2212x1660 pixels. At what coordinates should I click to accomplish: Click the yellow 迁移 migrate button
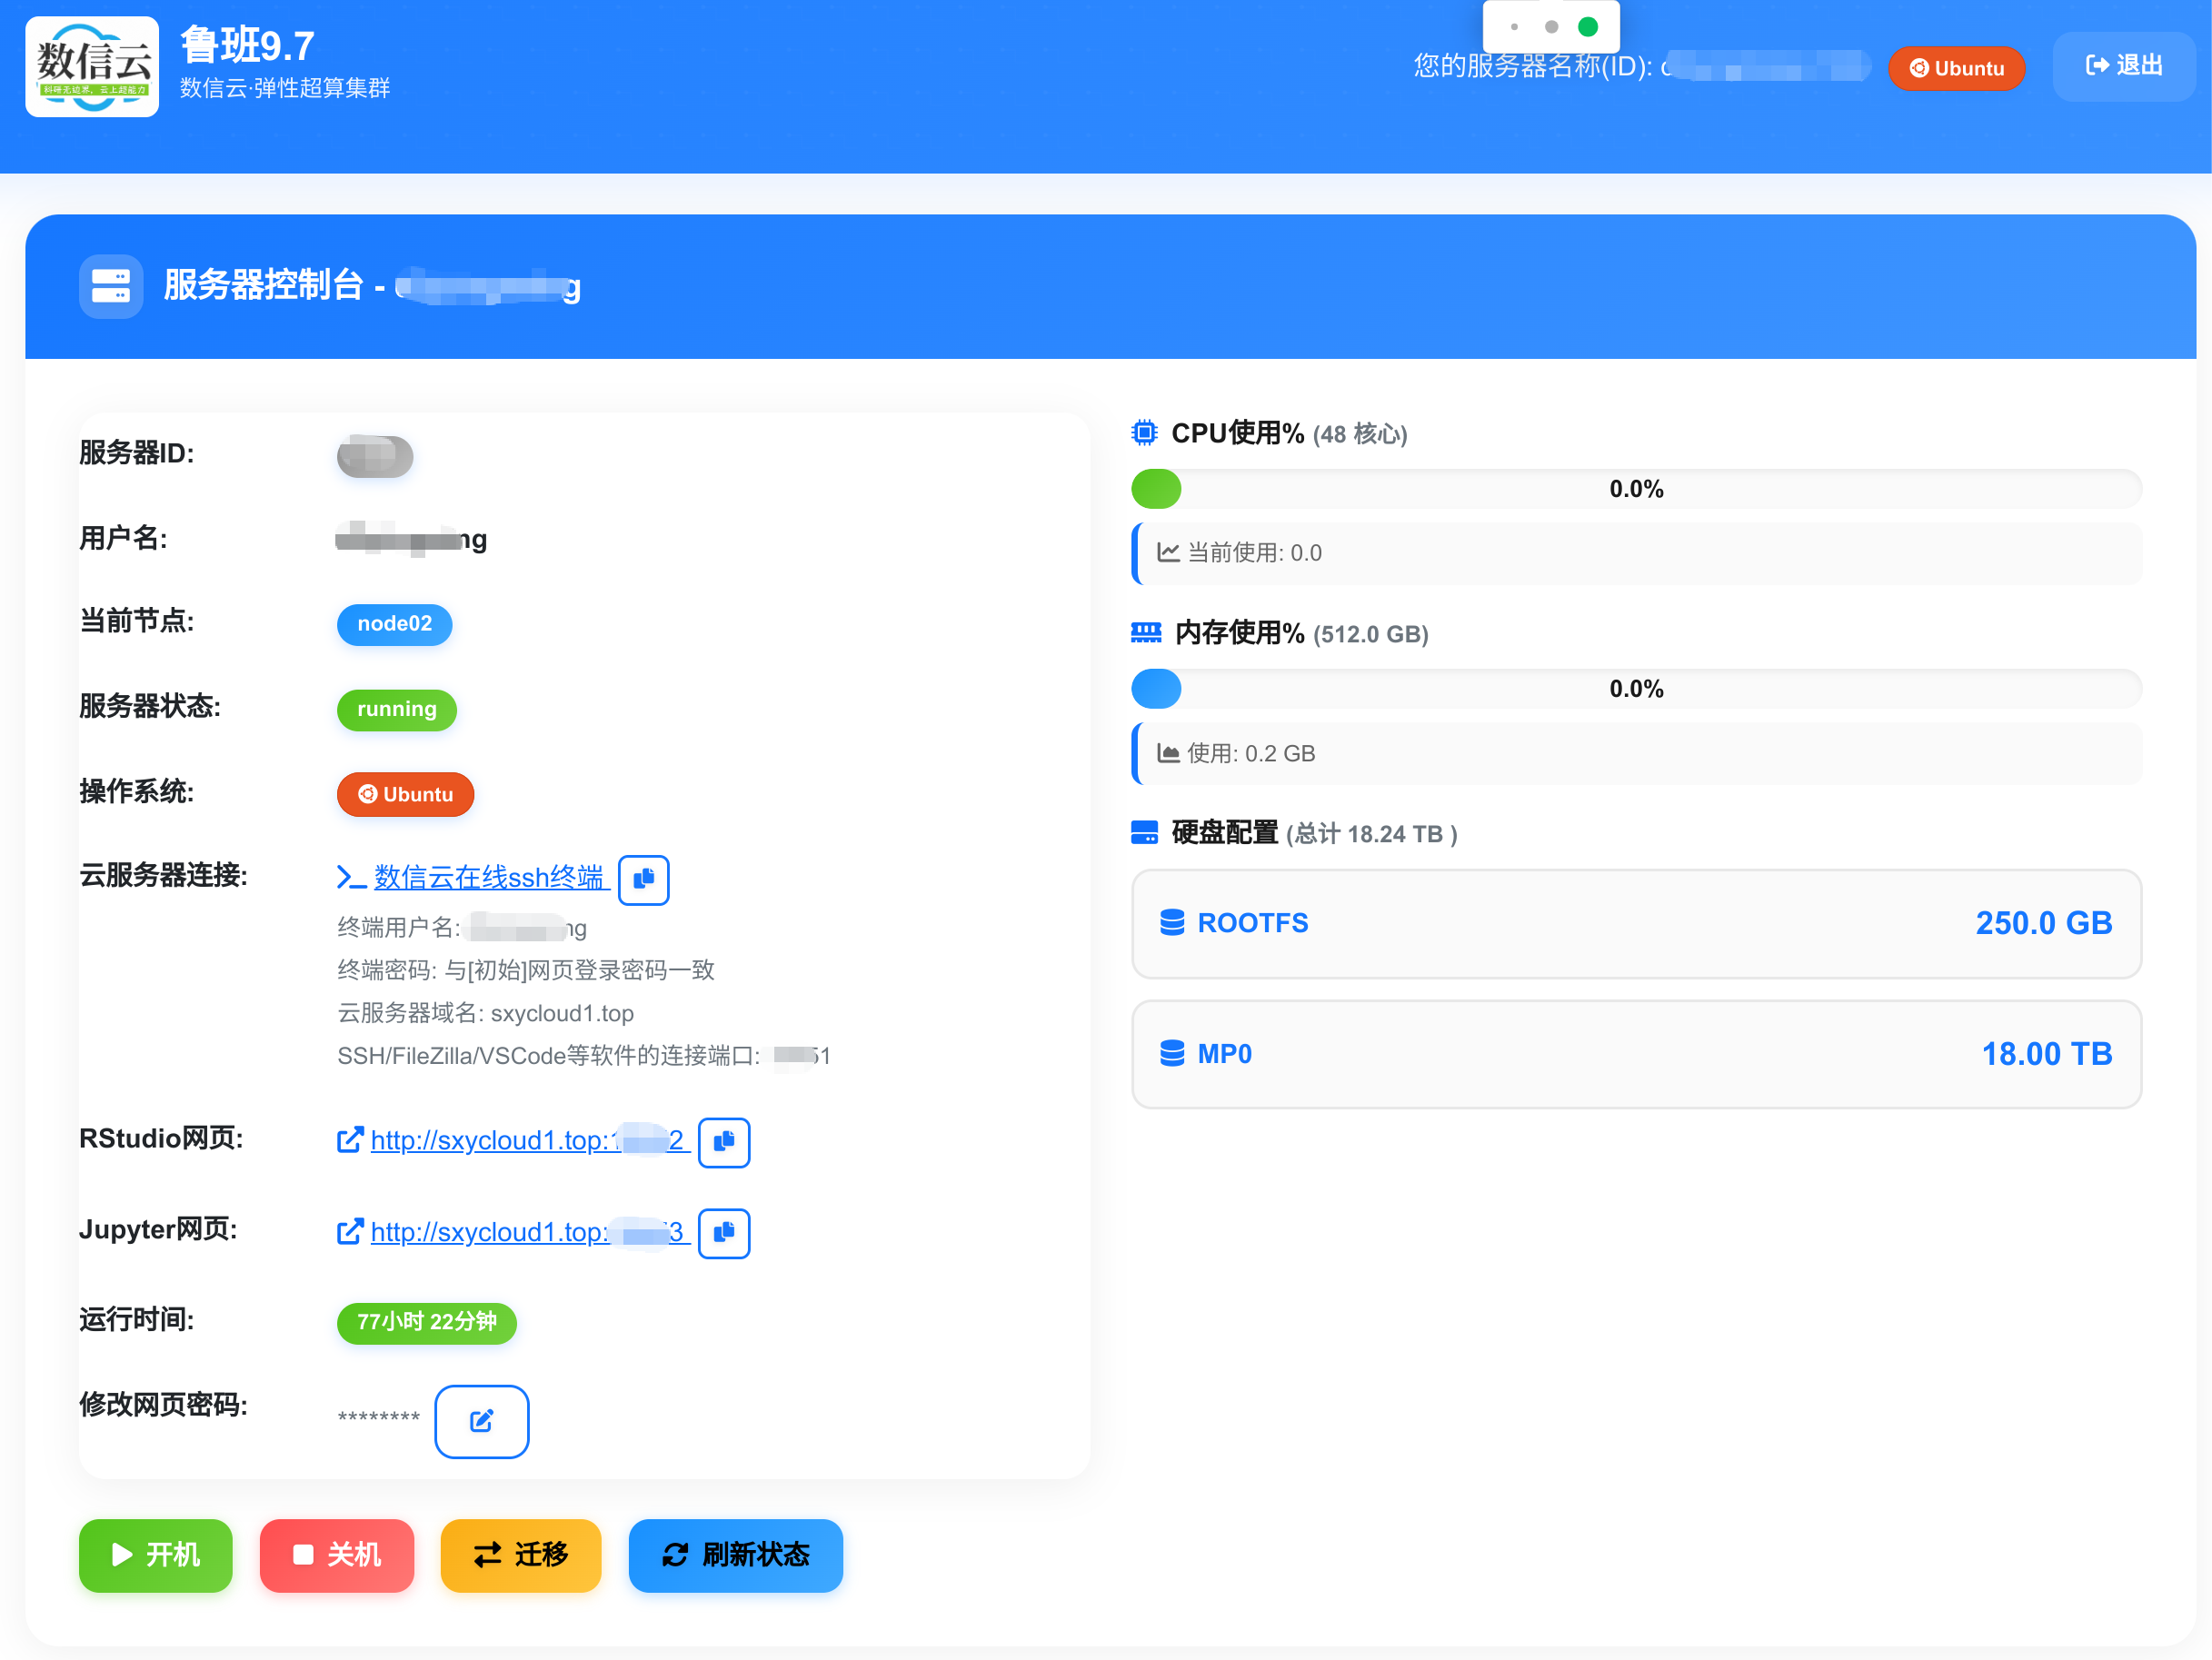coord(520,1554)
